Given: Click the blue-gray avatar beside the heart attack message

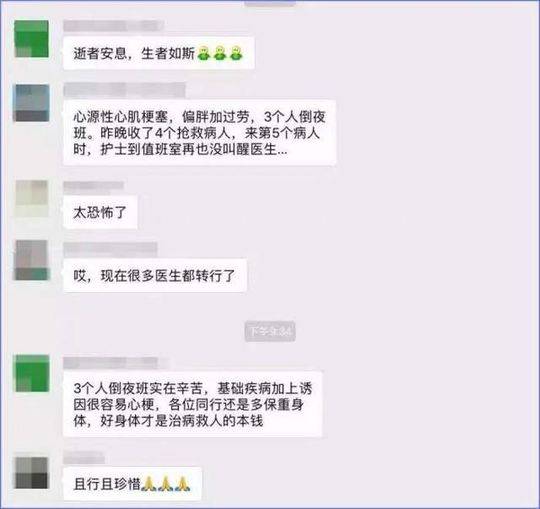Looking at the screenshot, I should click(x=31, y=103).
